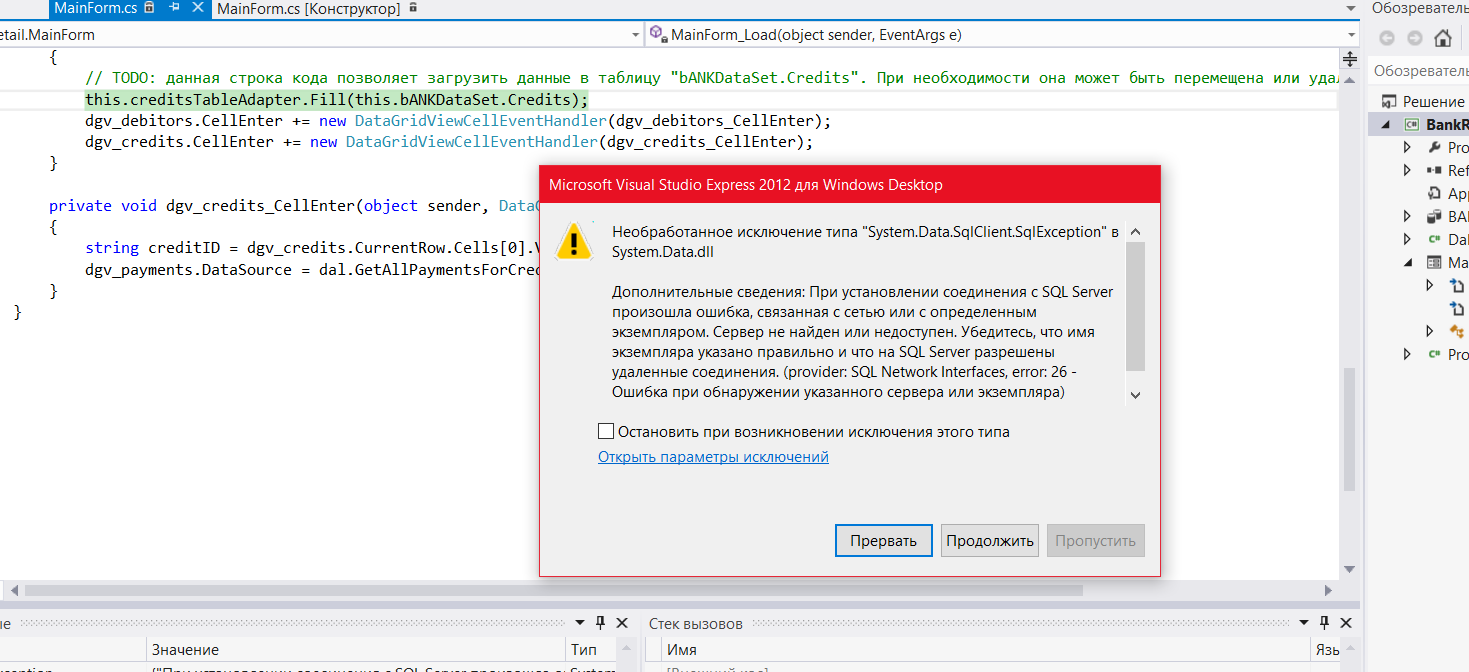Expand the BAN dataset node
Image resolution: width=1469 pixels, height=672 pixels.
coord(1407,216)
